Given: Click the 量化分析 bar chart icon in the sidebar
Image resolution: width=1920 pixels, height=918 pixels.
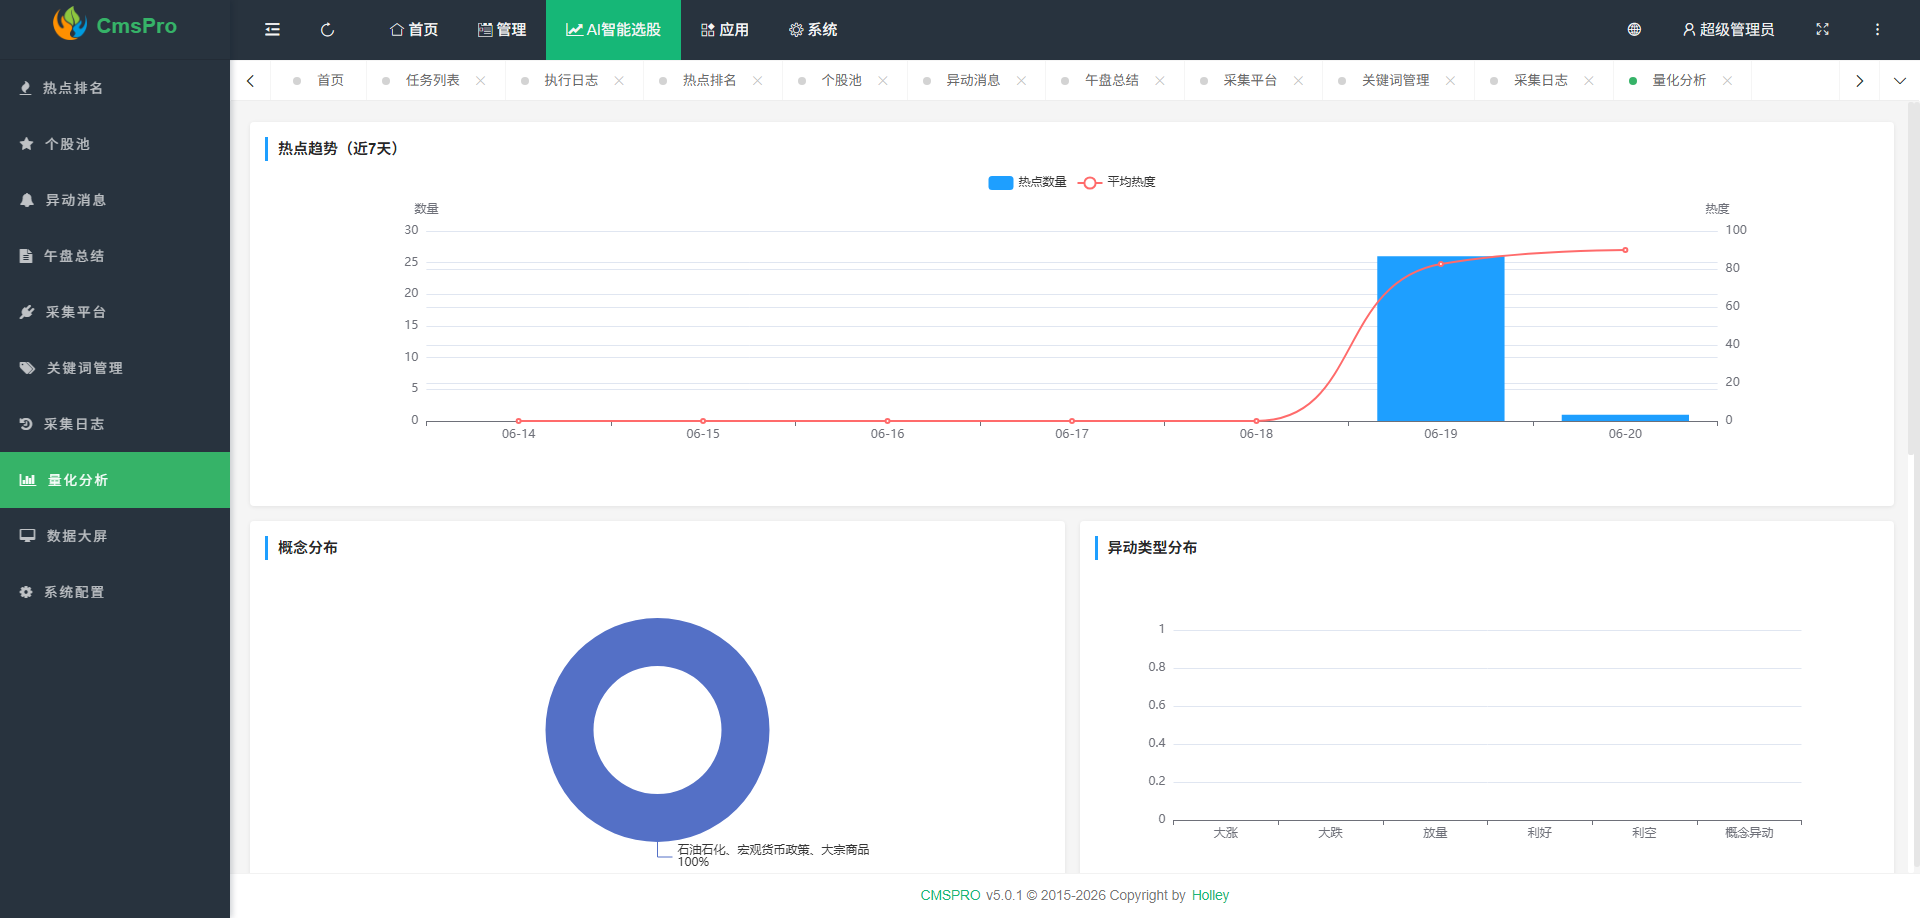Looking at the screenshot, I should click(28, 480).
